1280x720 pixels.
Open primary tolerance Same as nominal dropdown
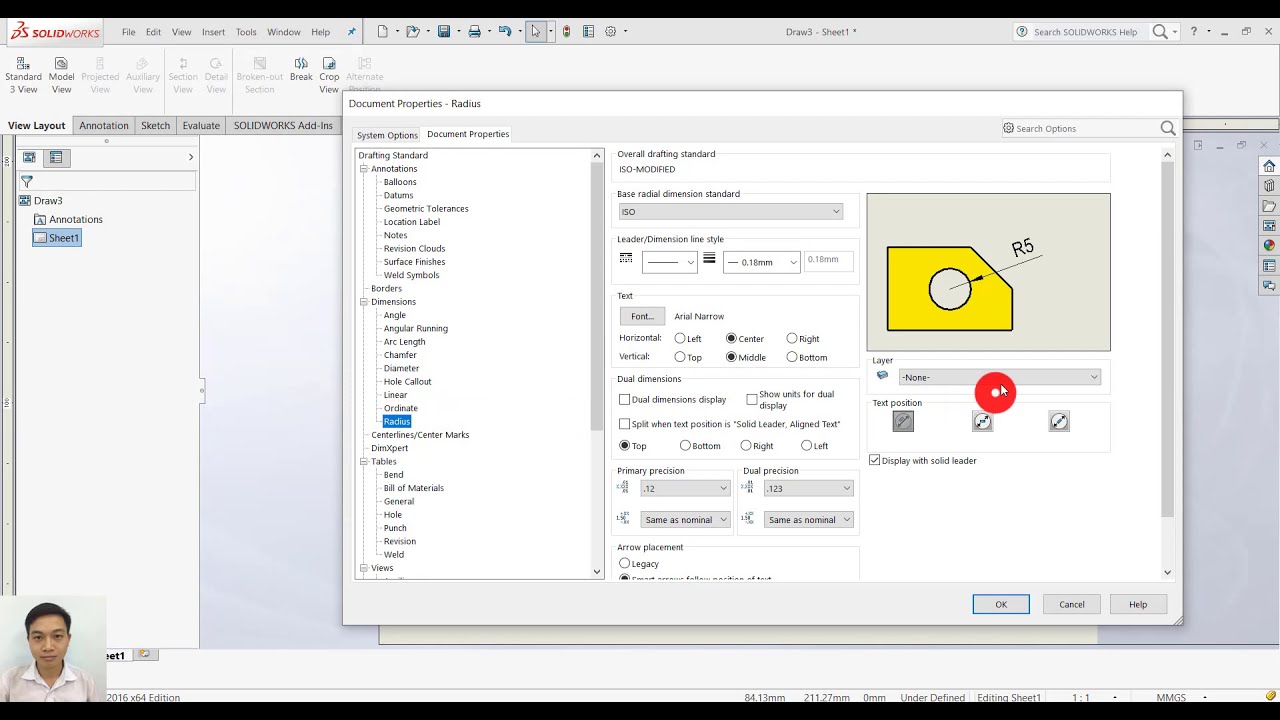click(685, 520)
